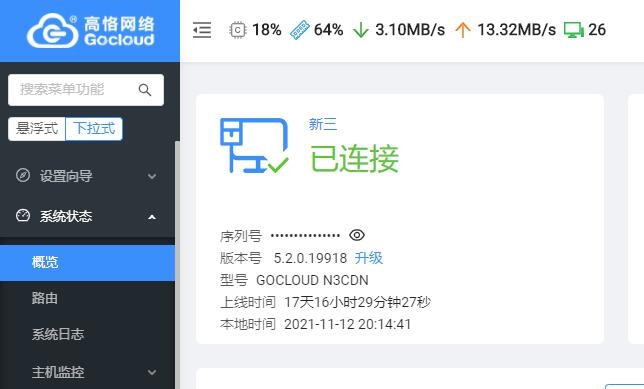The width and height of the screenshot is (644, 389).
Task: Open the 系统日志 menu item
Action: [87, 334]
